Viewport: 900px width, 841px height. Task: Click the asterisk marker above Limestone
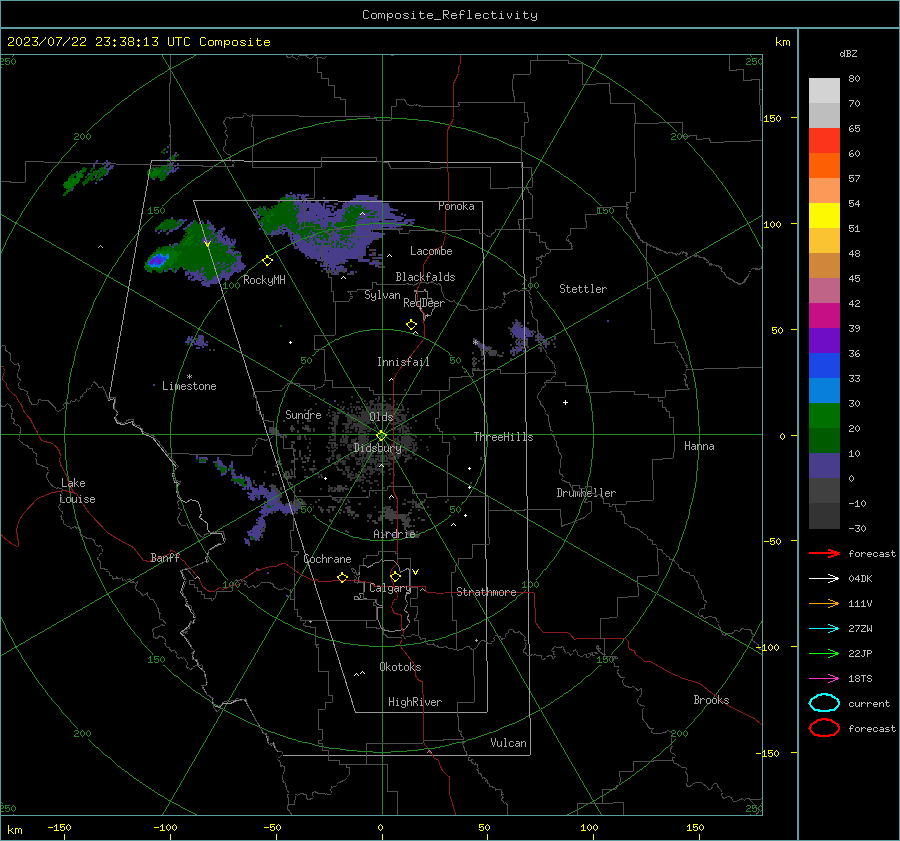tap(189, 377)
